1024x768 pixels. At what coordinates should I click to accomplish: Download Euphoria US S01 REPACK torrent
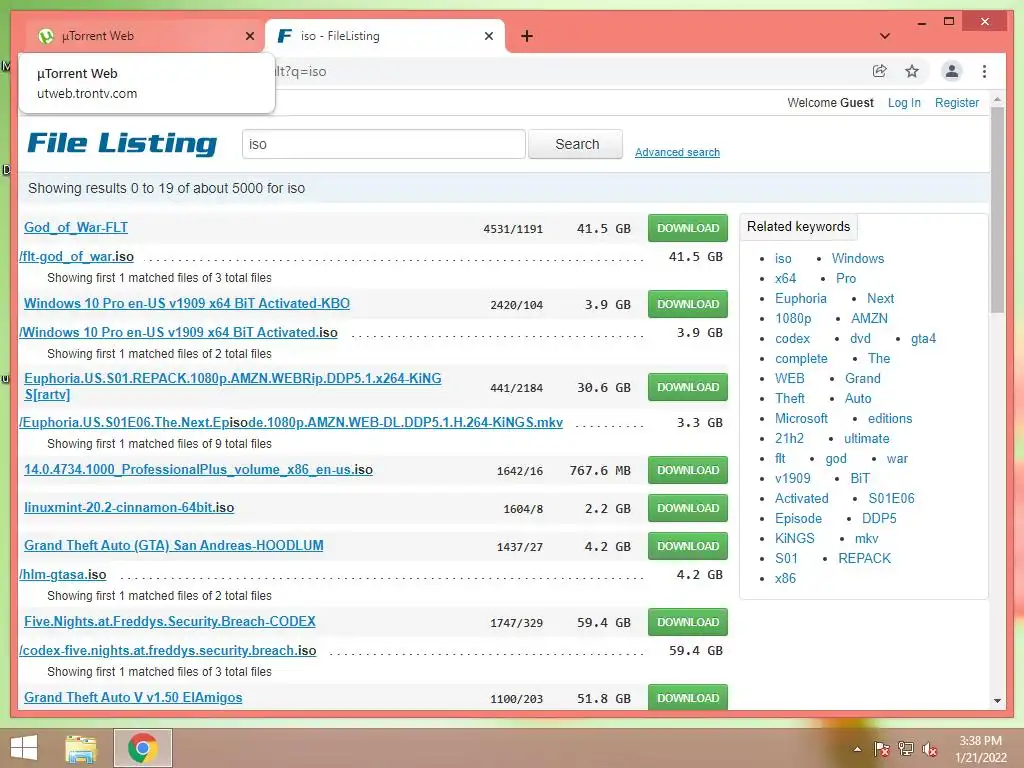click(688, 387)
